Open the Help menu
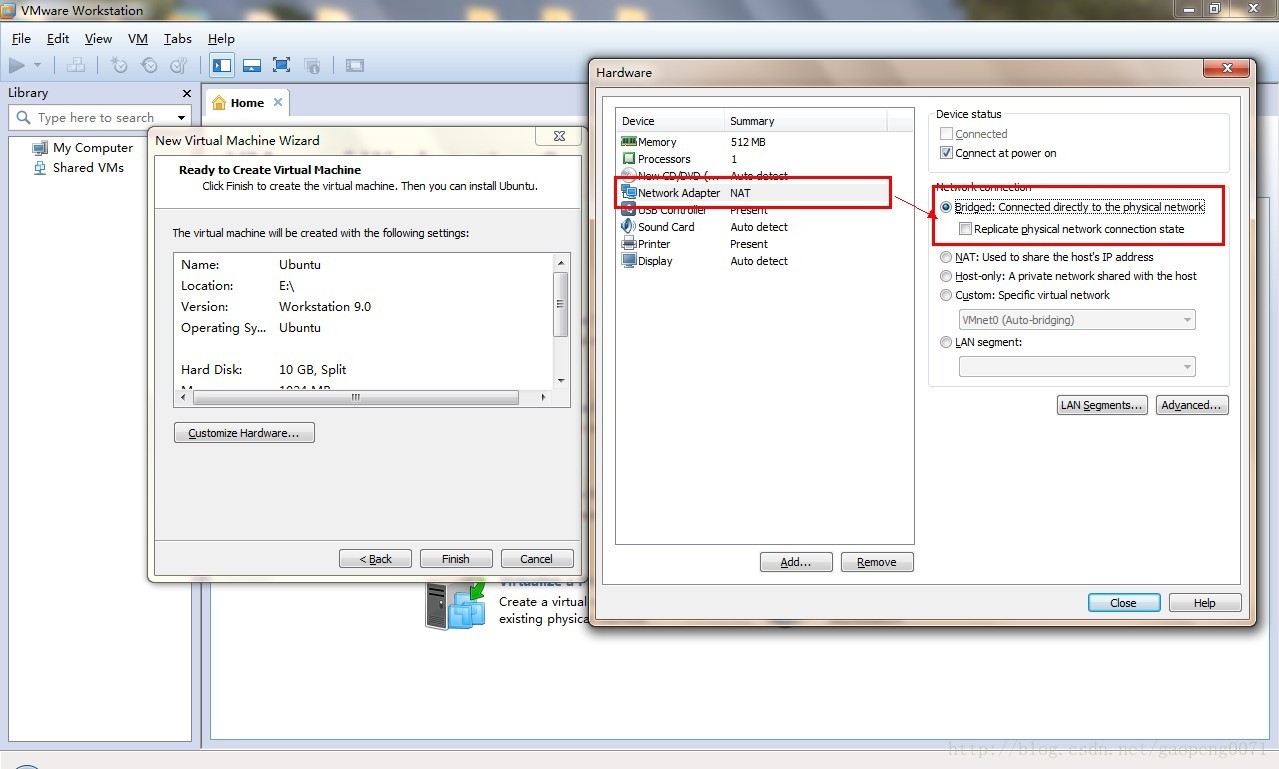1279x769 pixels. point(221,38)
